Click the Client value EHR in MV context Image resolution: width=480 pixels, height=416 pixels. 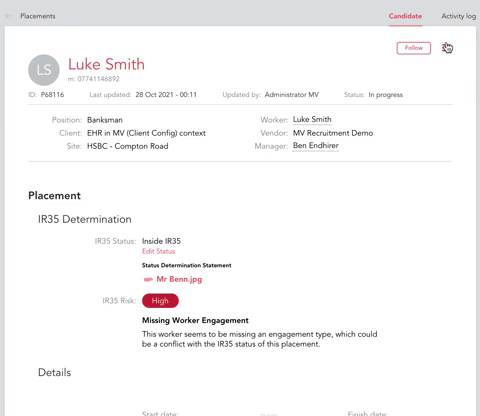146,133
